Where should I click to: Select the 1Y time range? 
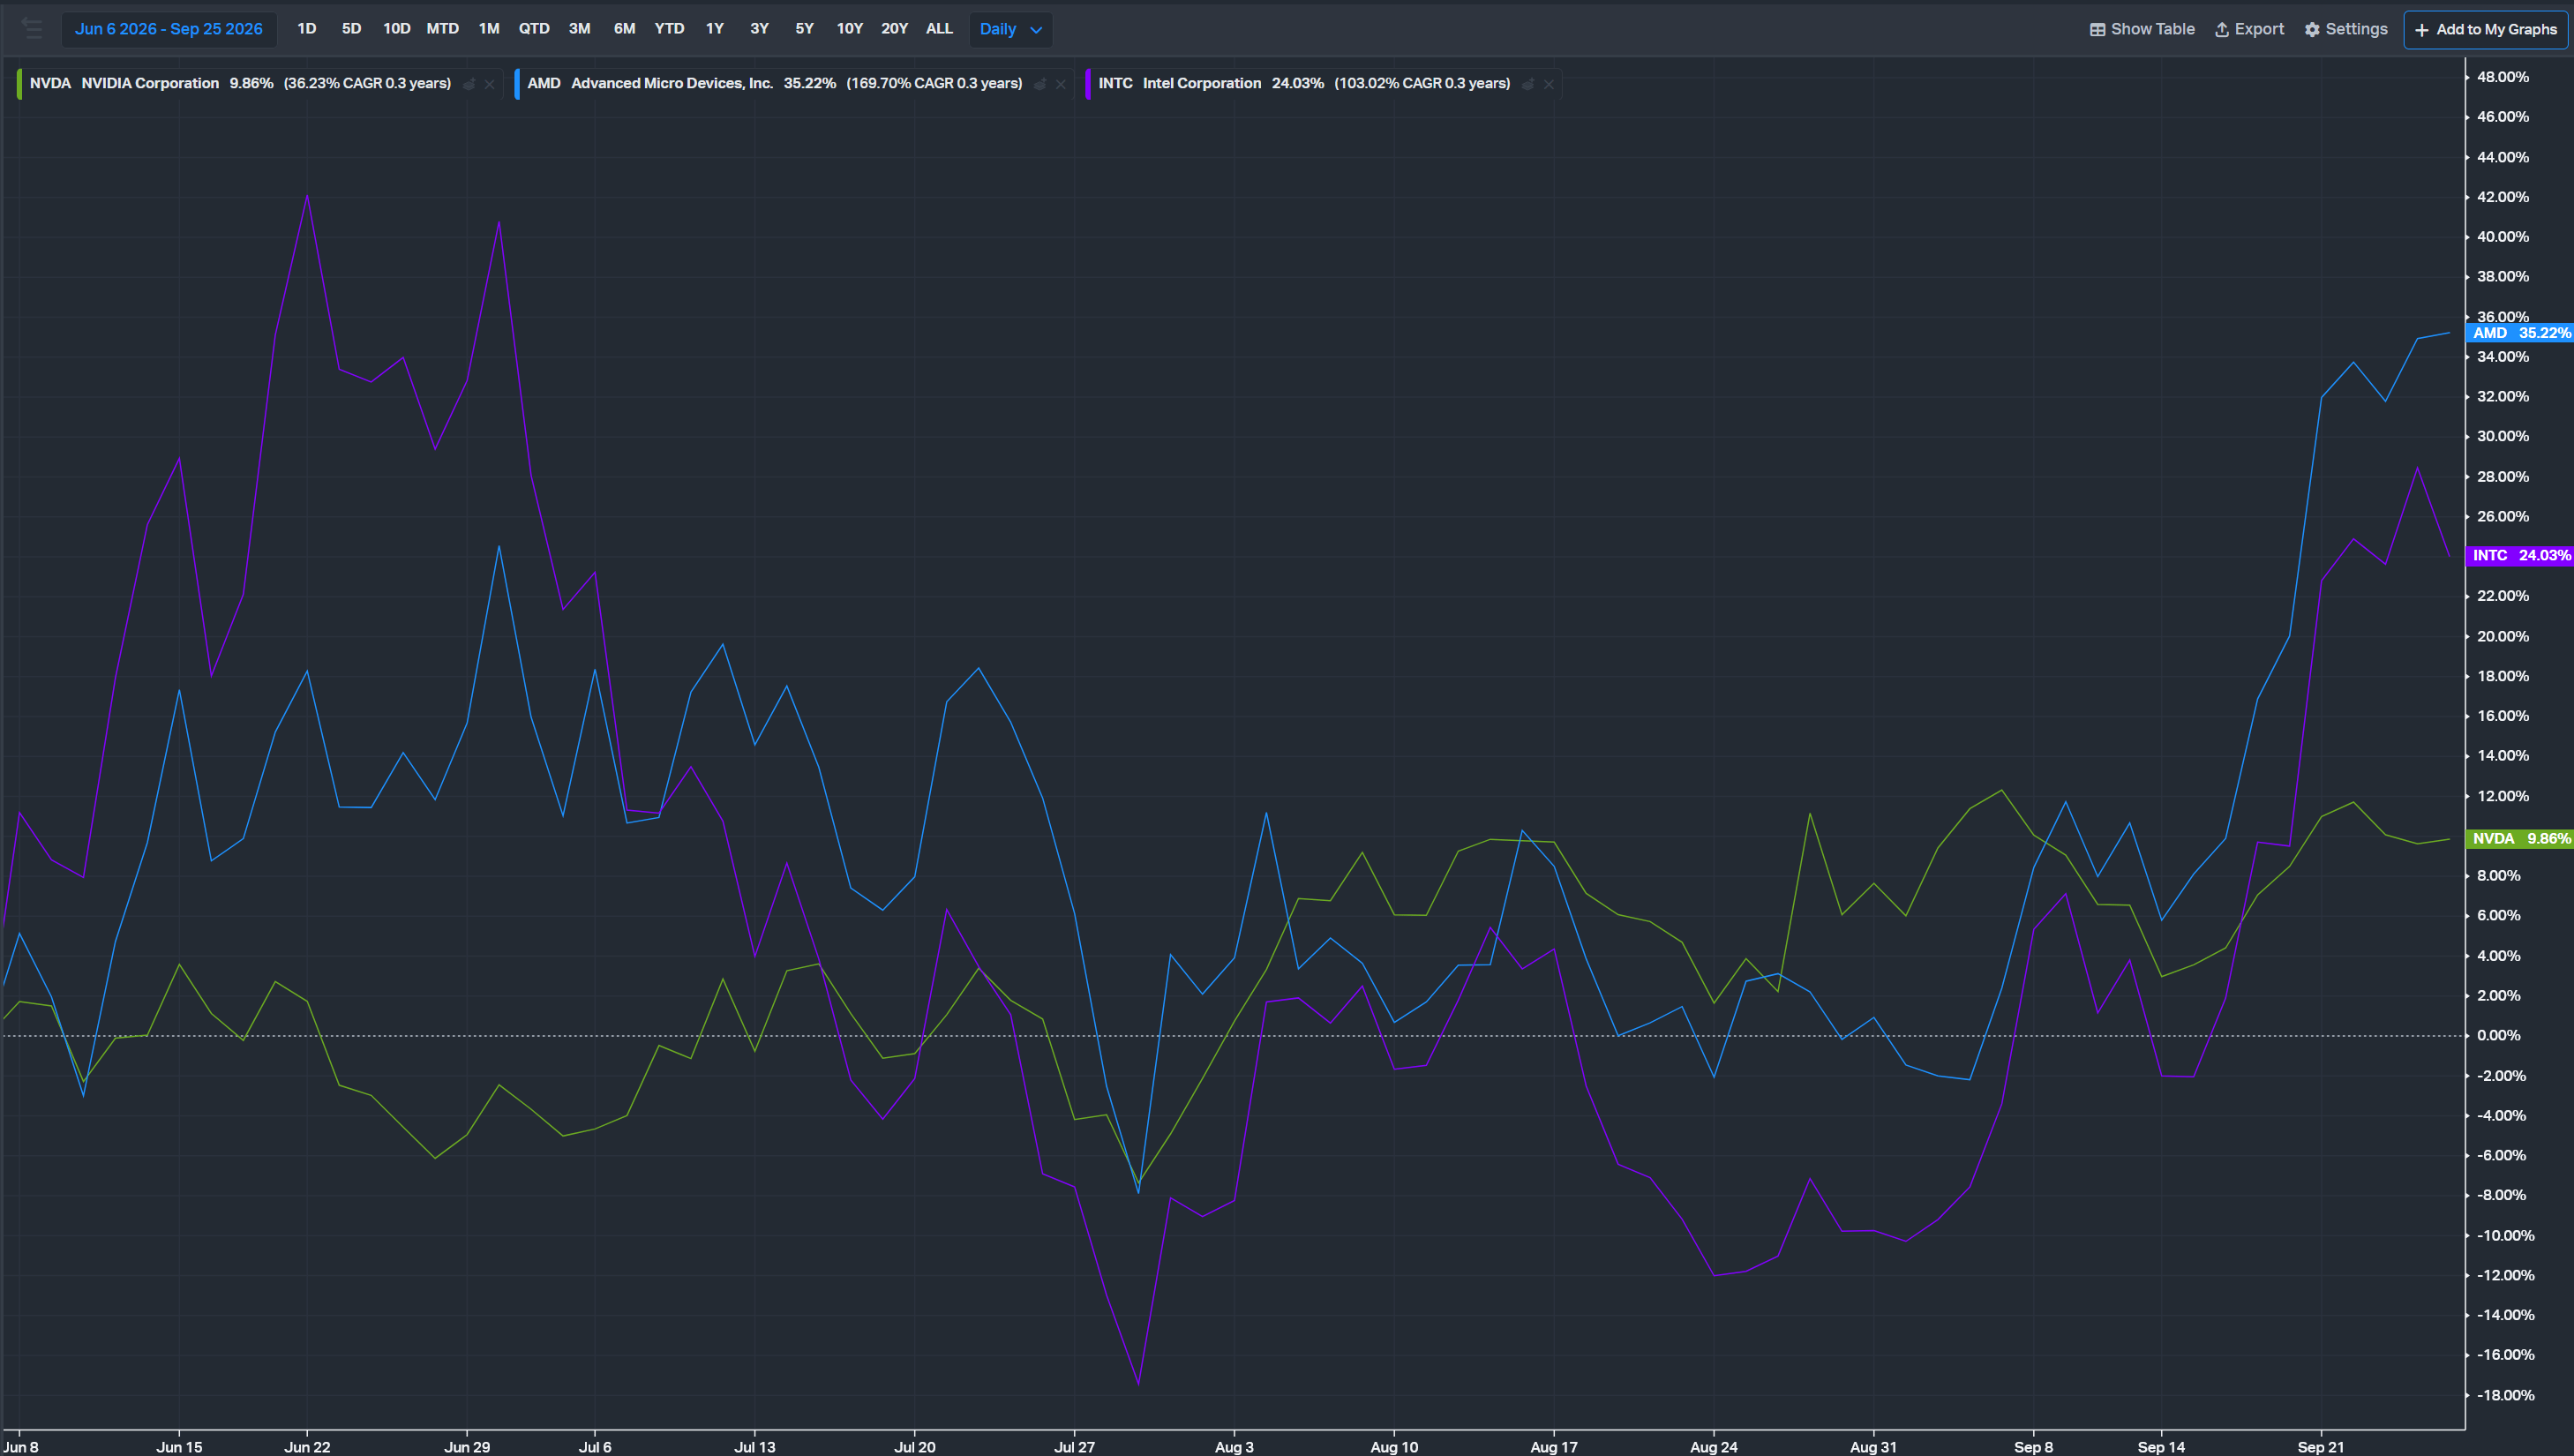pyautogui.click(x=714, y=29)
